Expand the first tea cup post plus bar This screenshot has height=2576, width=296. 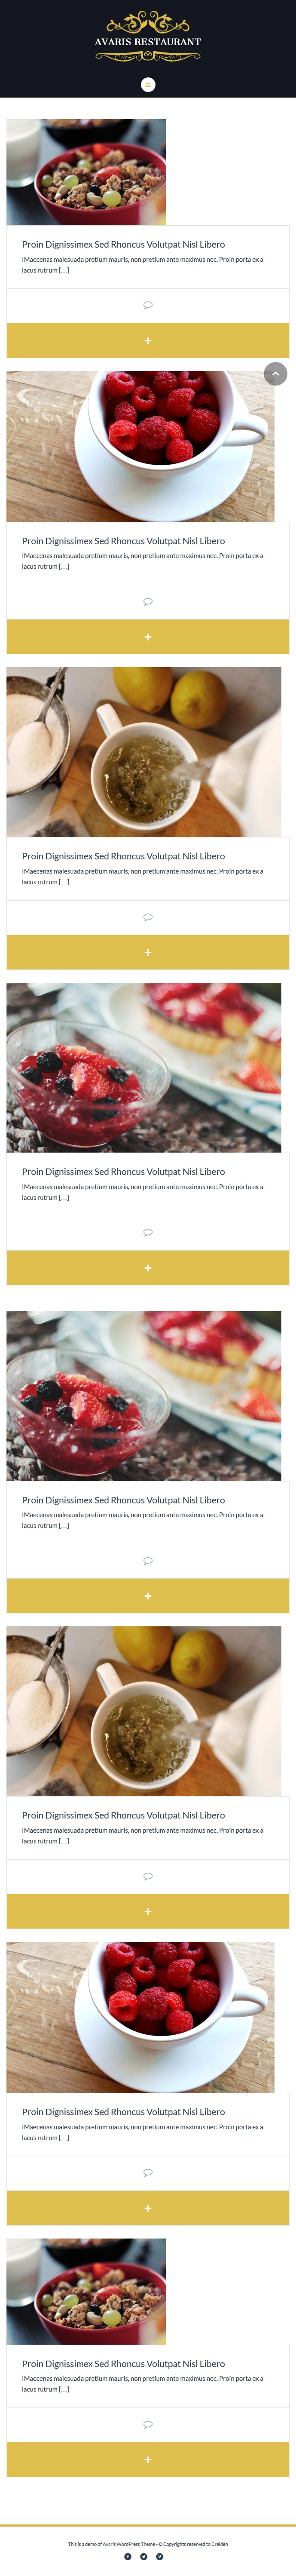(x=148, y=952)
